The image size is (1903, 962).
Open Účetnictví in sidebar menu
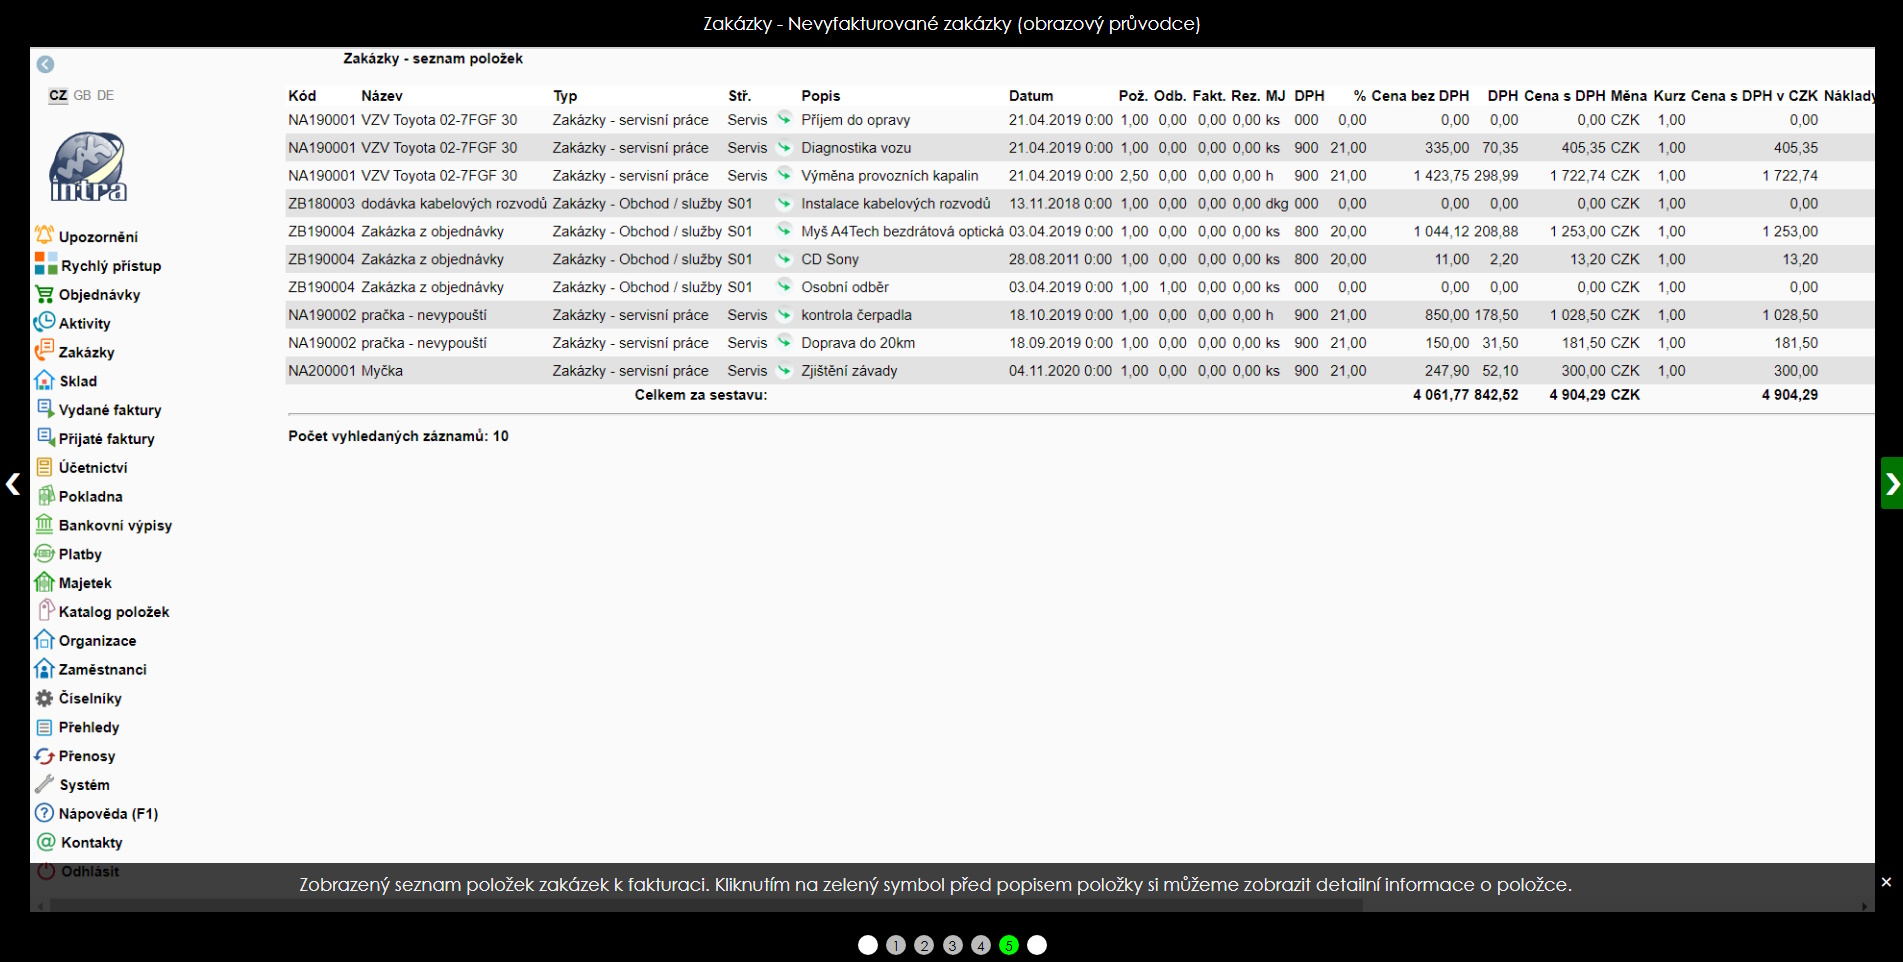[92, 468]
